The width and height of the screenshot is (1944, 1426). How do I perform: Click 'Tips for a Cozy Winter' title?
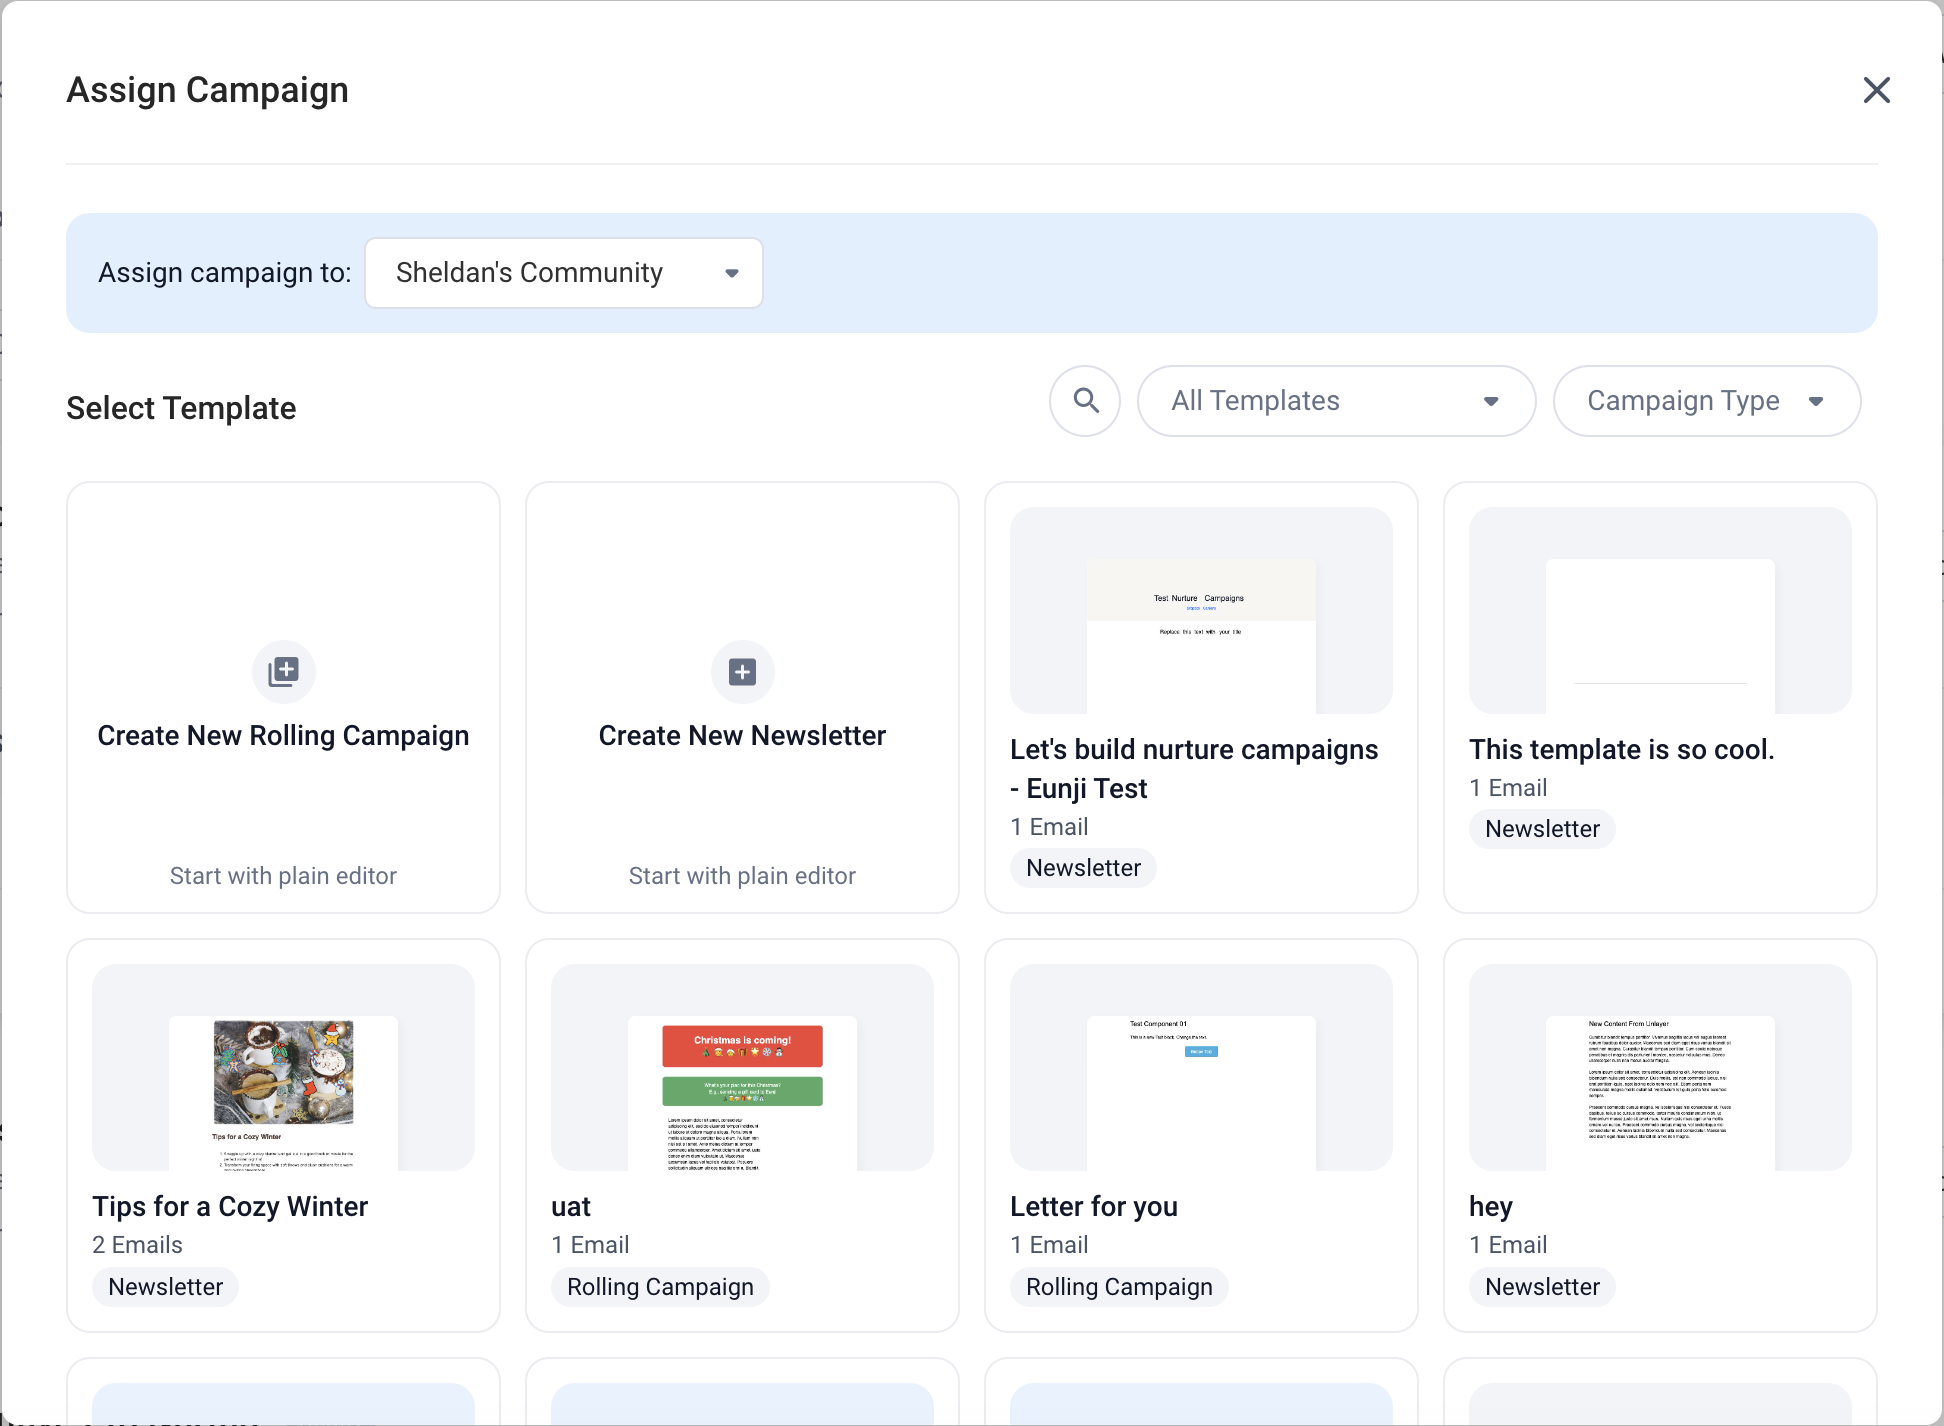[x=230, y=1207]
